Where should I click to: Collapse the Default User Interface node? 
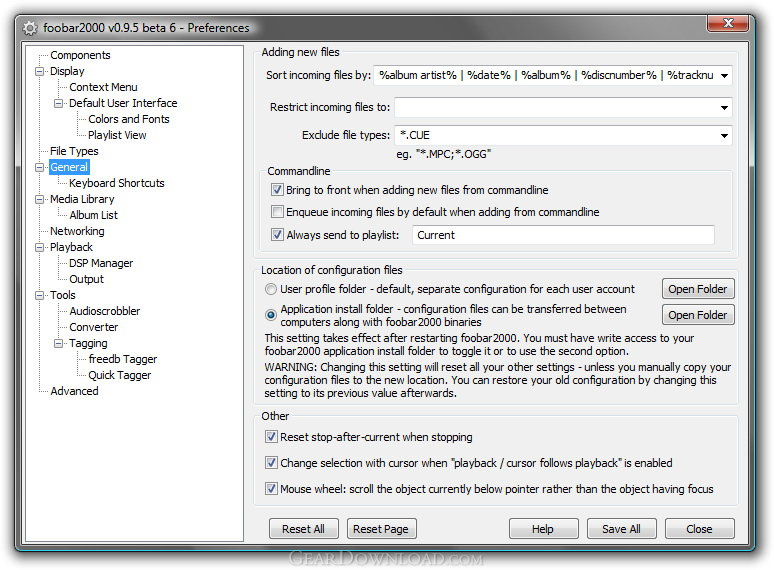(58, 104)
